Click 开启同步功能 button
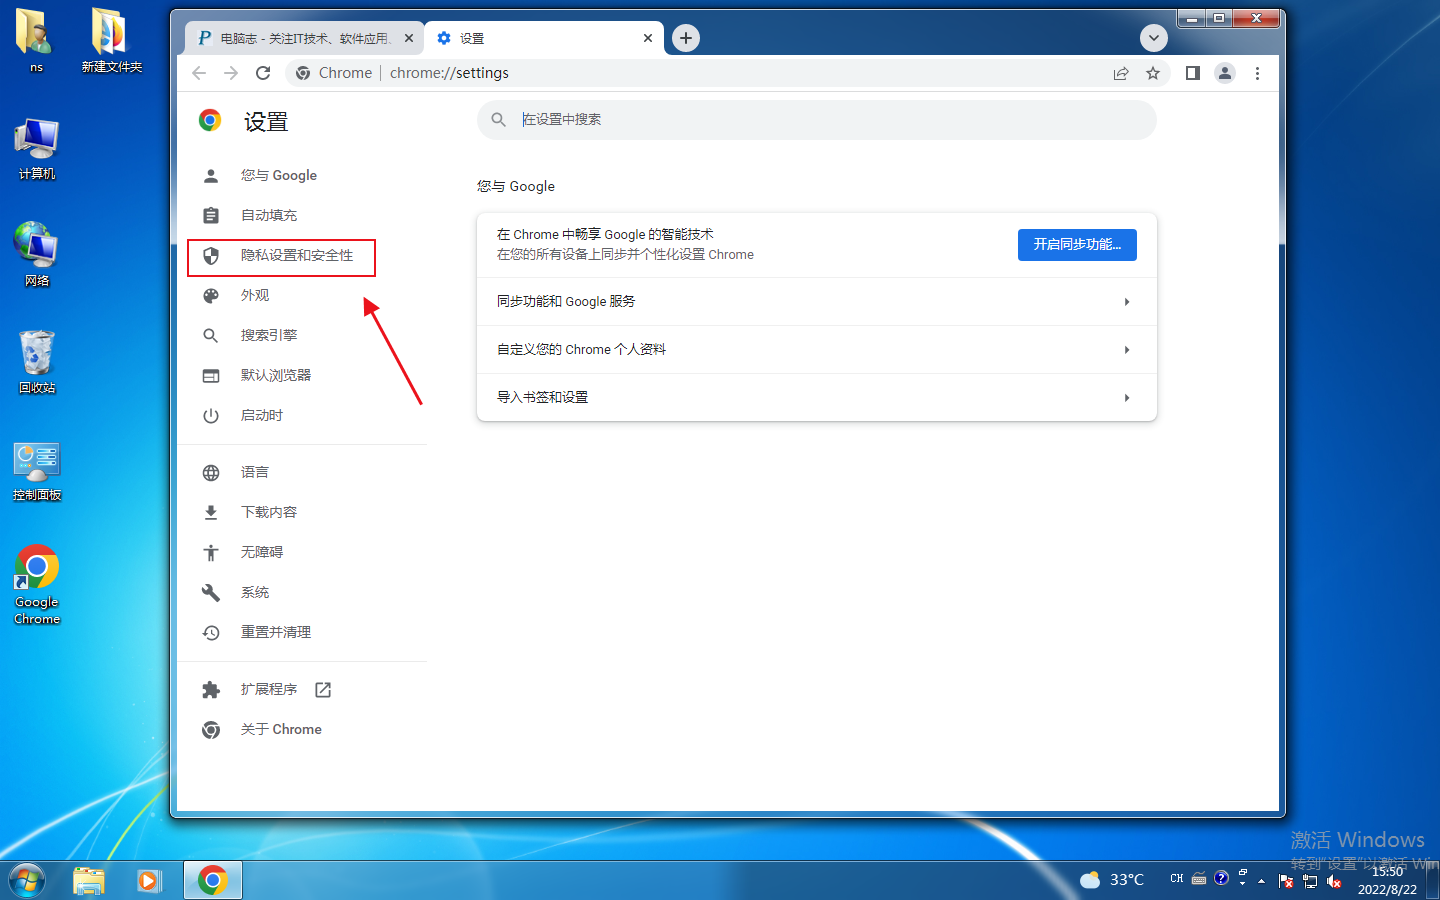 point(1077,245)
